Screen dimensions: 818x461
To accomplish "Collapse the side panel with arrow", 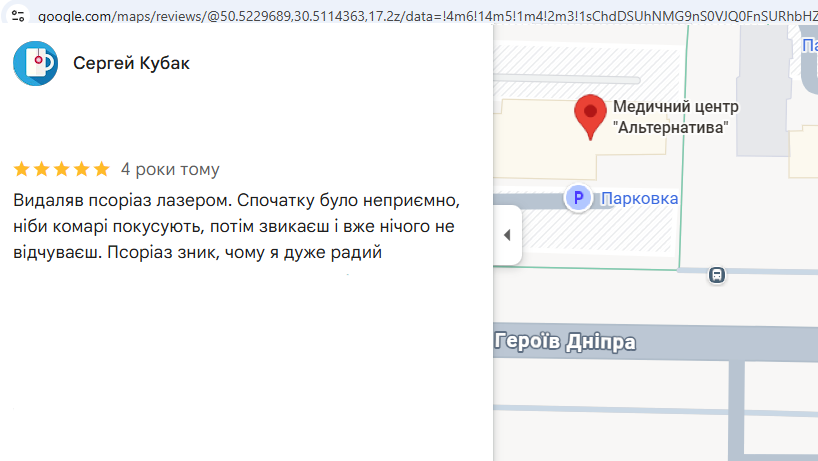I will point(507,235).
